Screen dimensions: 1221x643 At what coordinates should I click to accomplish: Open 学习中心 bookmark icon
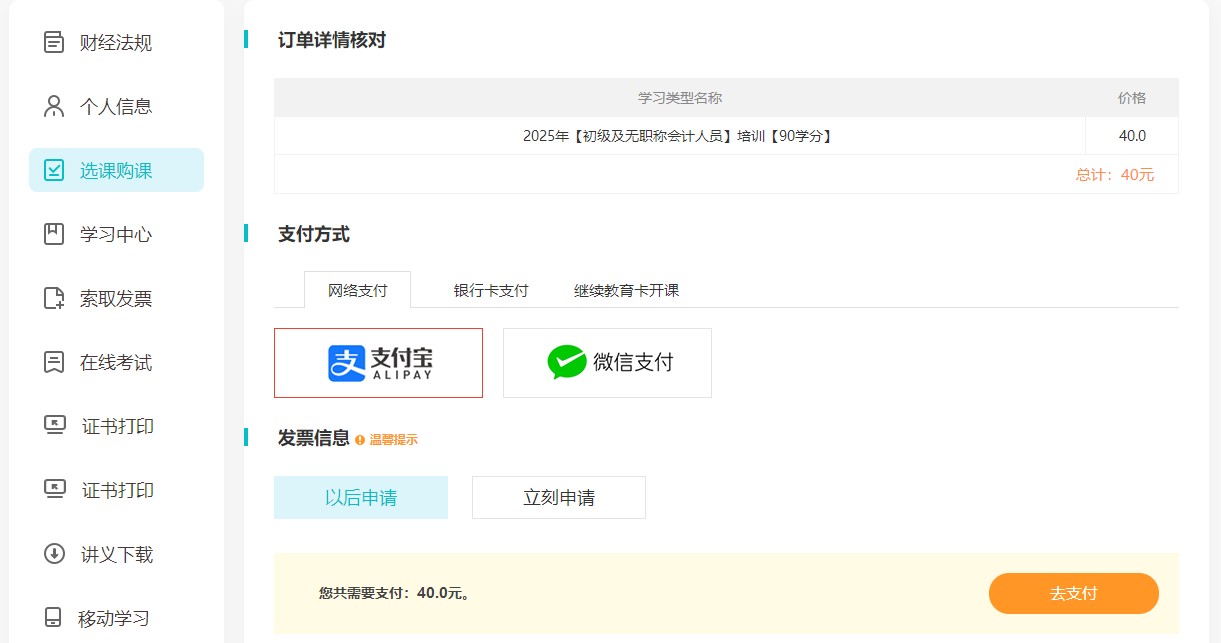[x=54, y=234]
